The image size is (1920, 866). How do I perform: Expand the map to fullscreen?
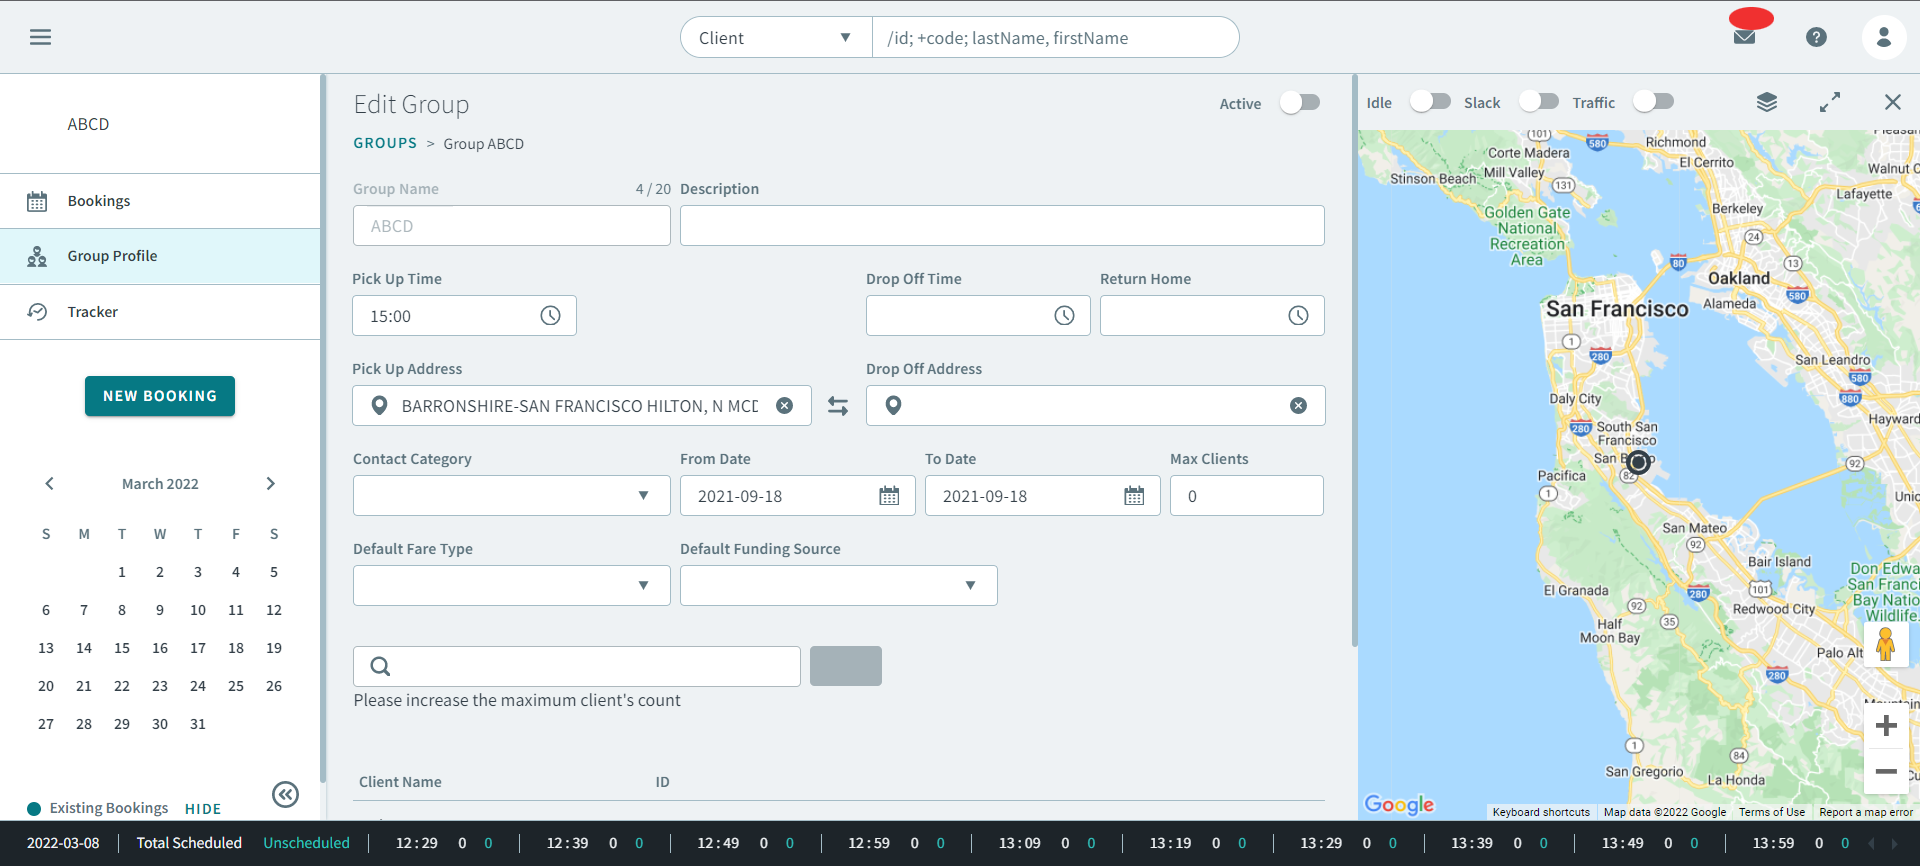(1829, 102)
